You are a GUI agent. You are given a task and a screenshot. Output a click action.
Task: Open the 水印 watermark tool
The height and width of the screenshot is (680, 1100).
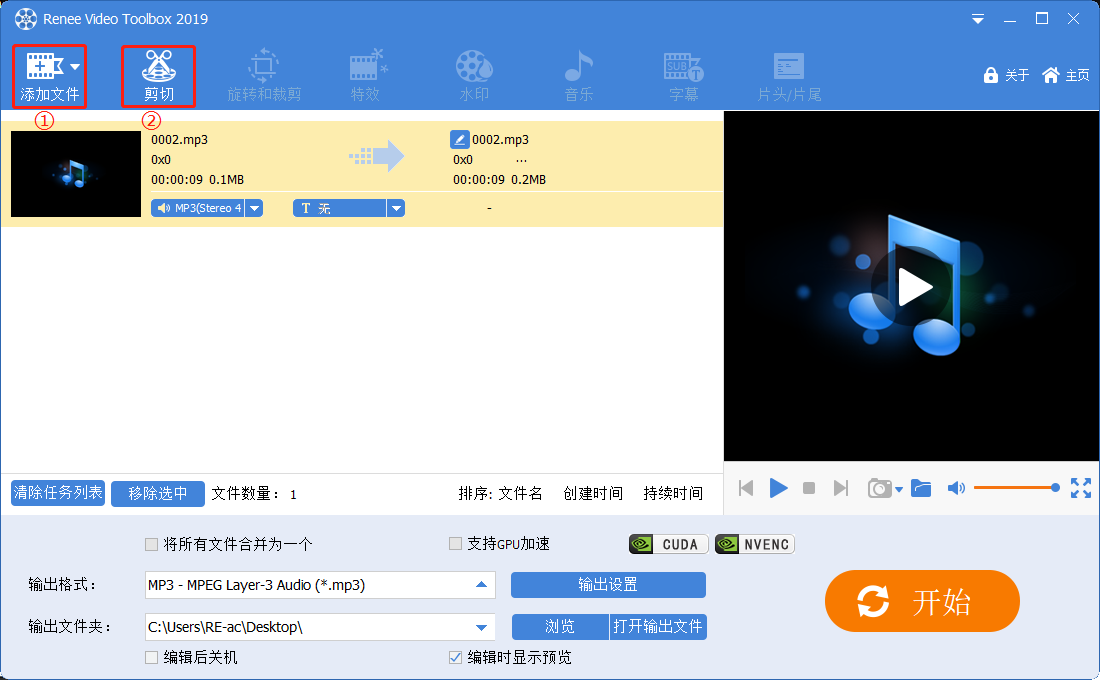pyautogui.click(x=474, y=76)
